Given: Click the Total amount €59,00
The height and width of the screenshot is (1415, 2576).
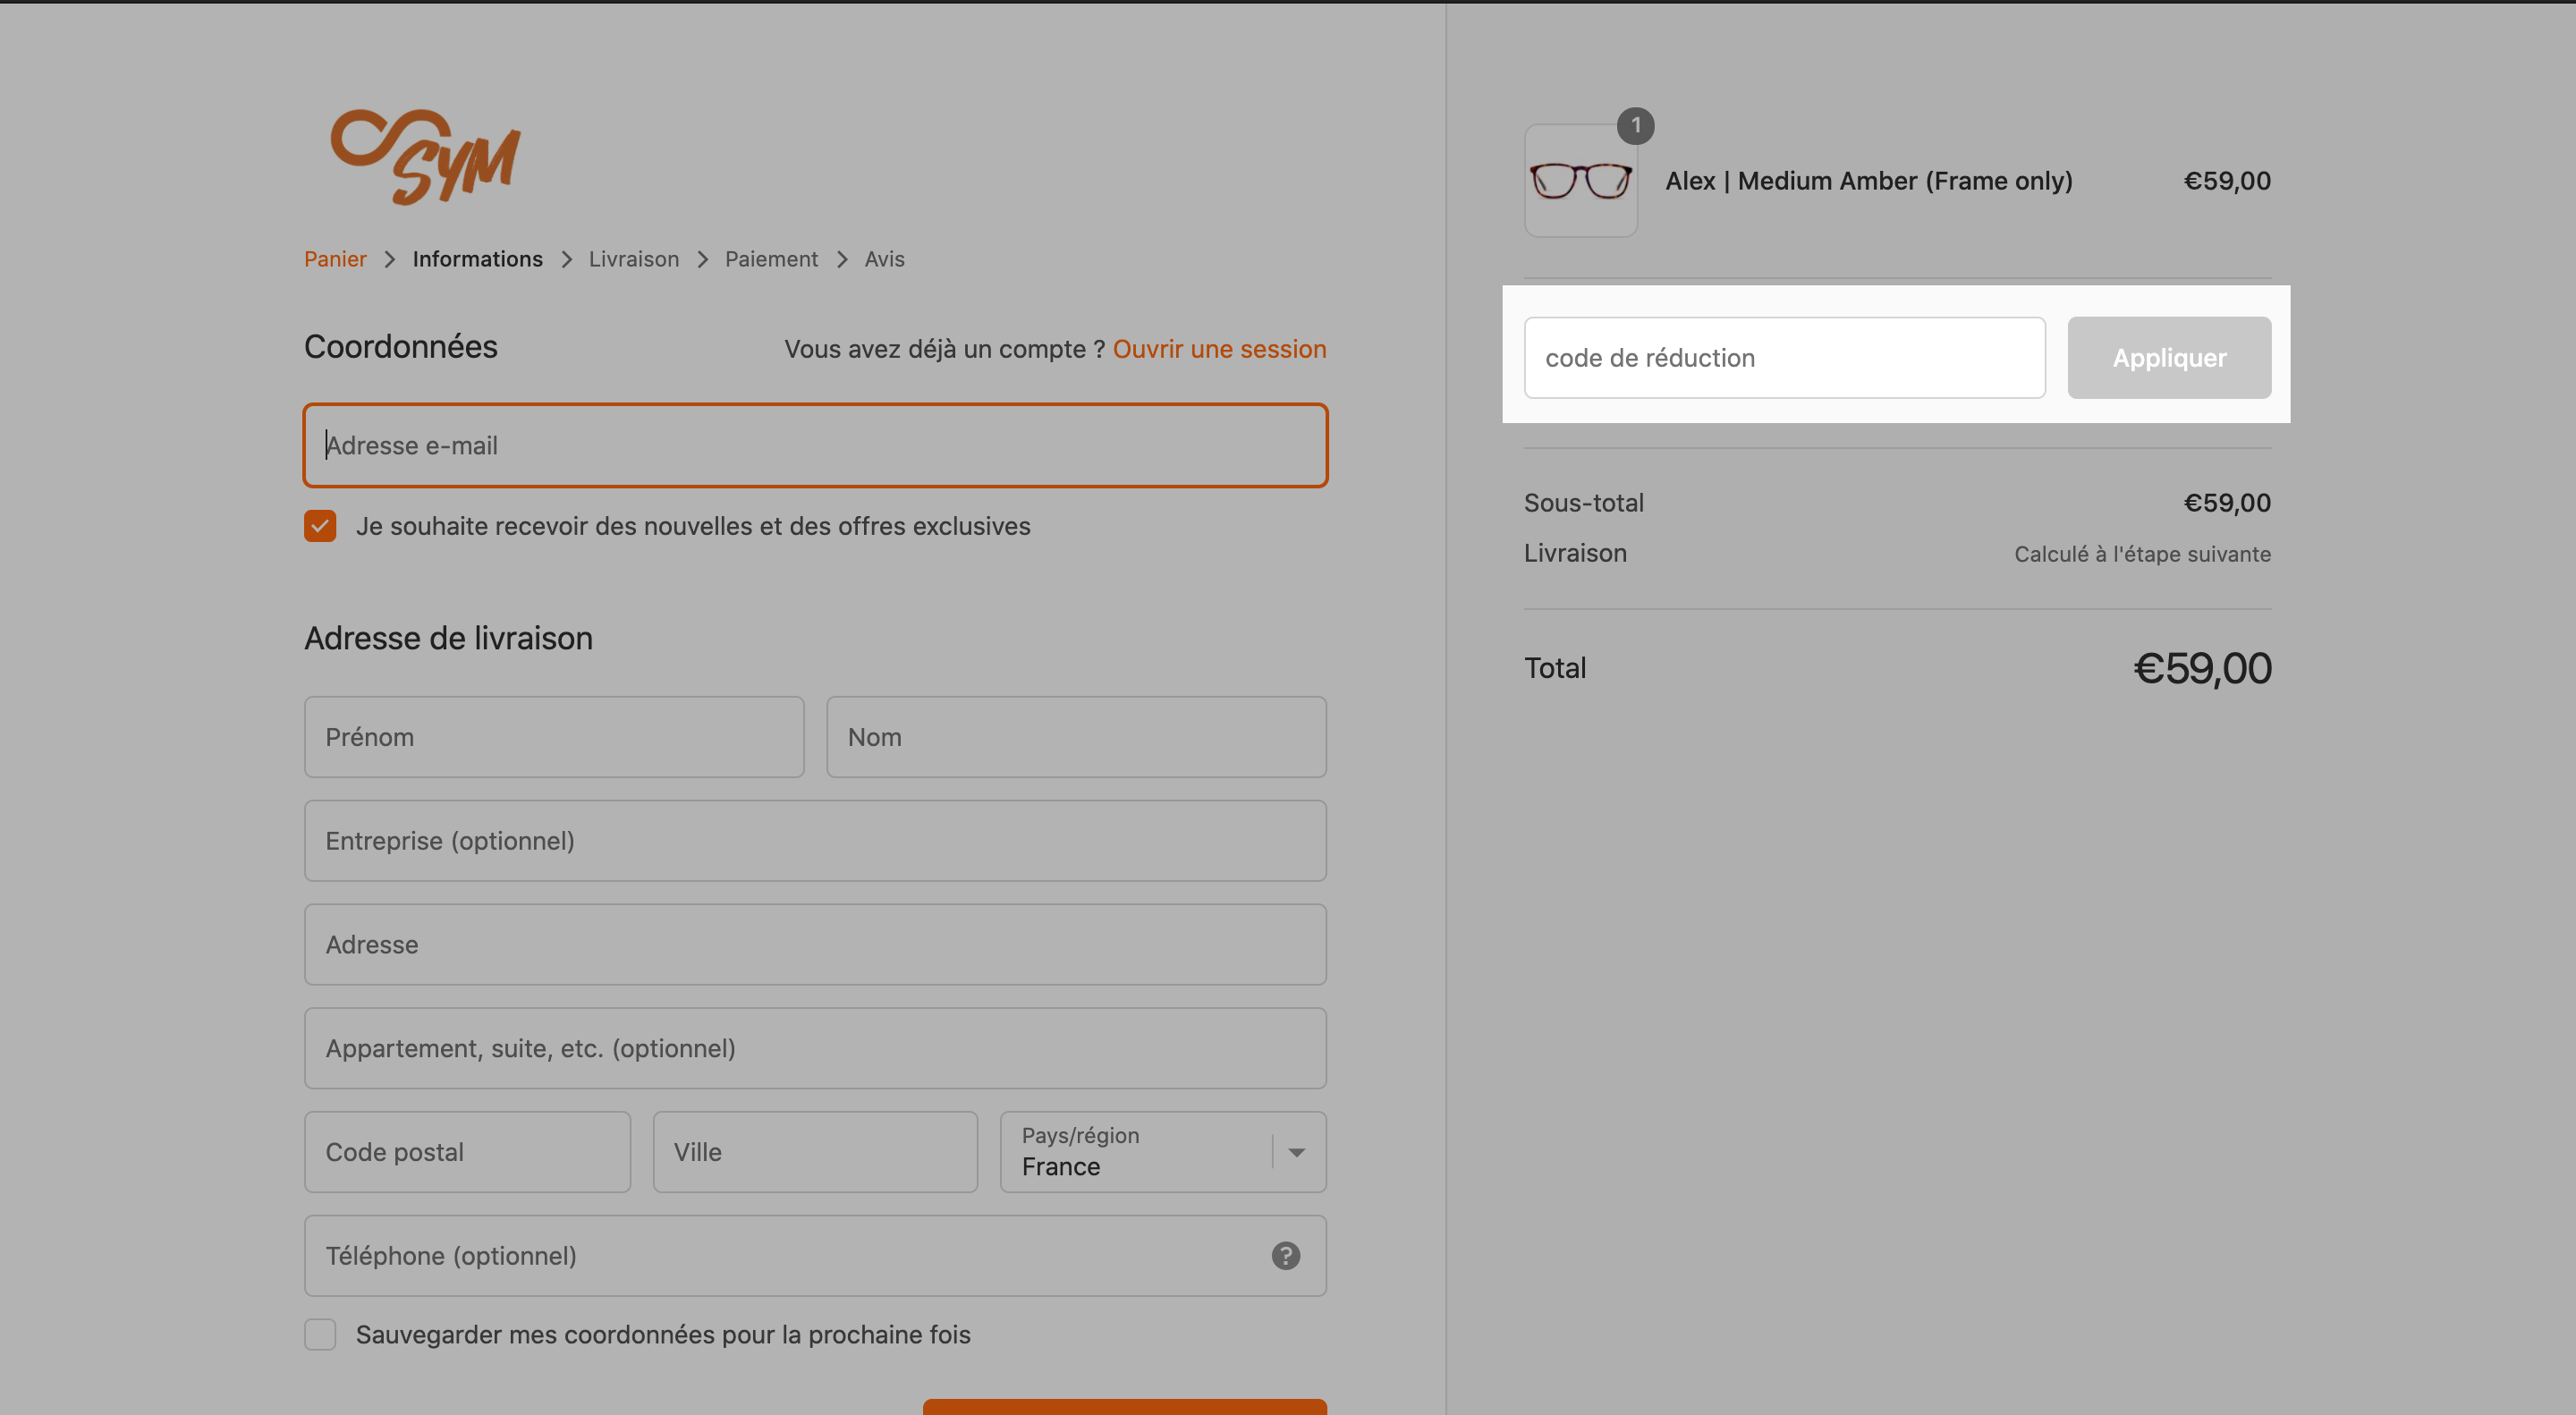Looking at the screenshot, I should pos(2202,668).
